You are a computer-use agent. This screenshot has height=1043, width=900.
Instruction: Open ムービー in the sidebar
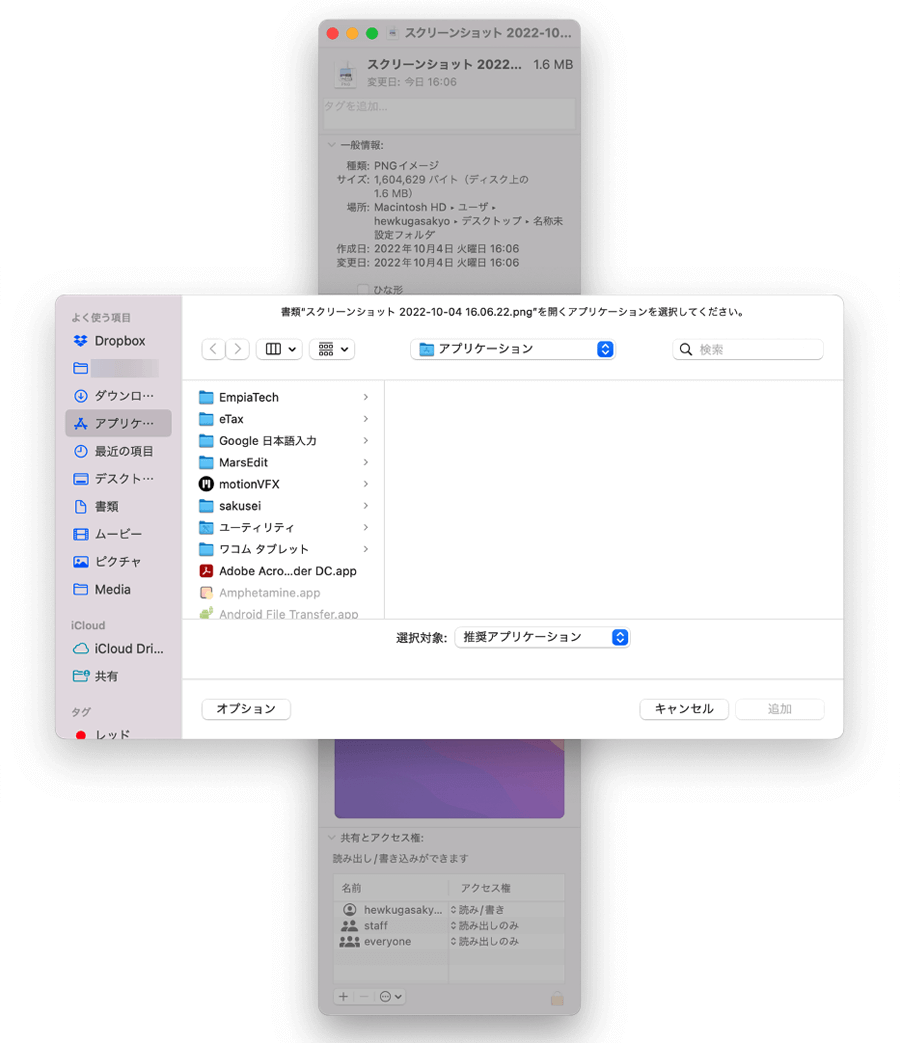click(118, 534)
